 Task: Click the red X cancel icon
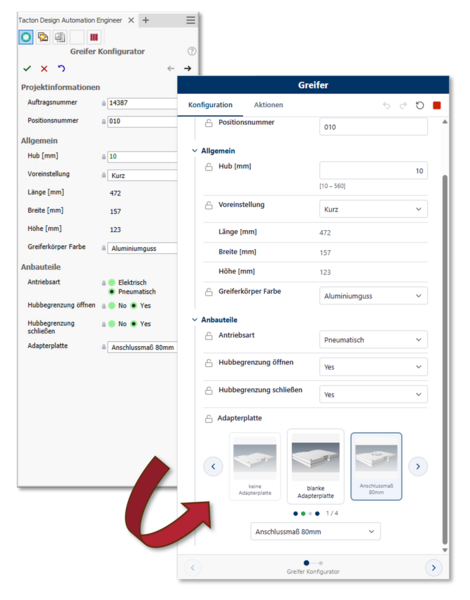click(x=44, y=68)
